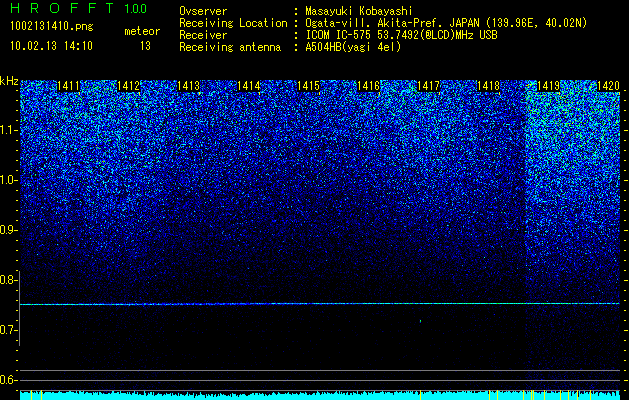
Task: Click observer name Masayuki Kobayashi
Action: point(359,11)
